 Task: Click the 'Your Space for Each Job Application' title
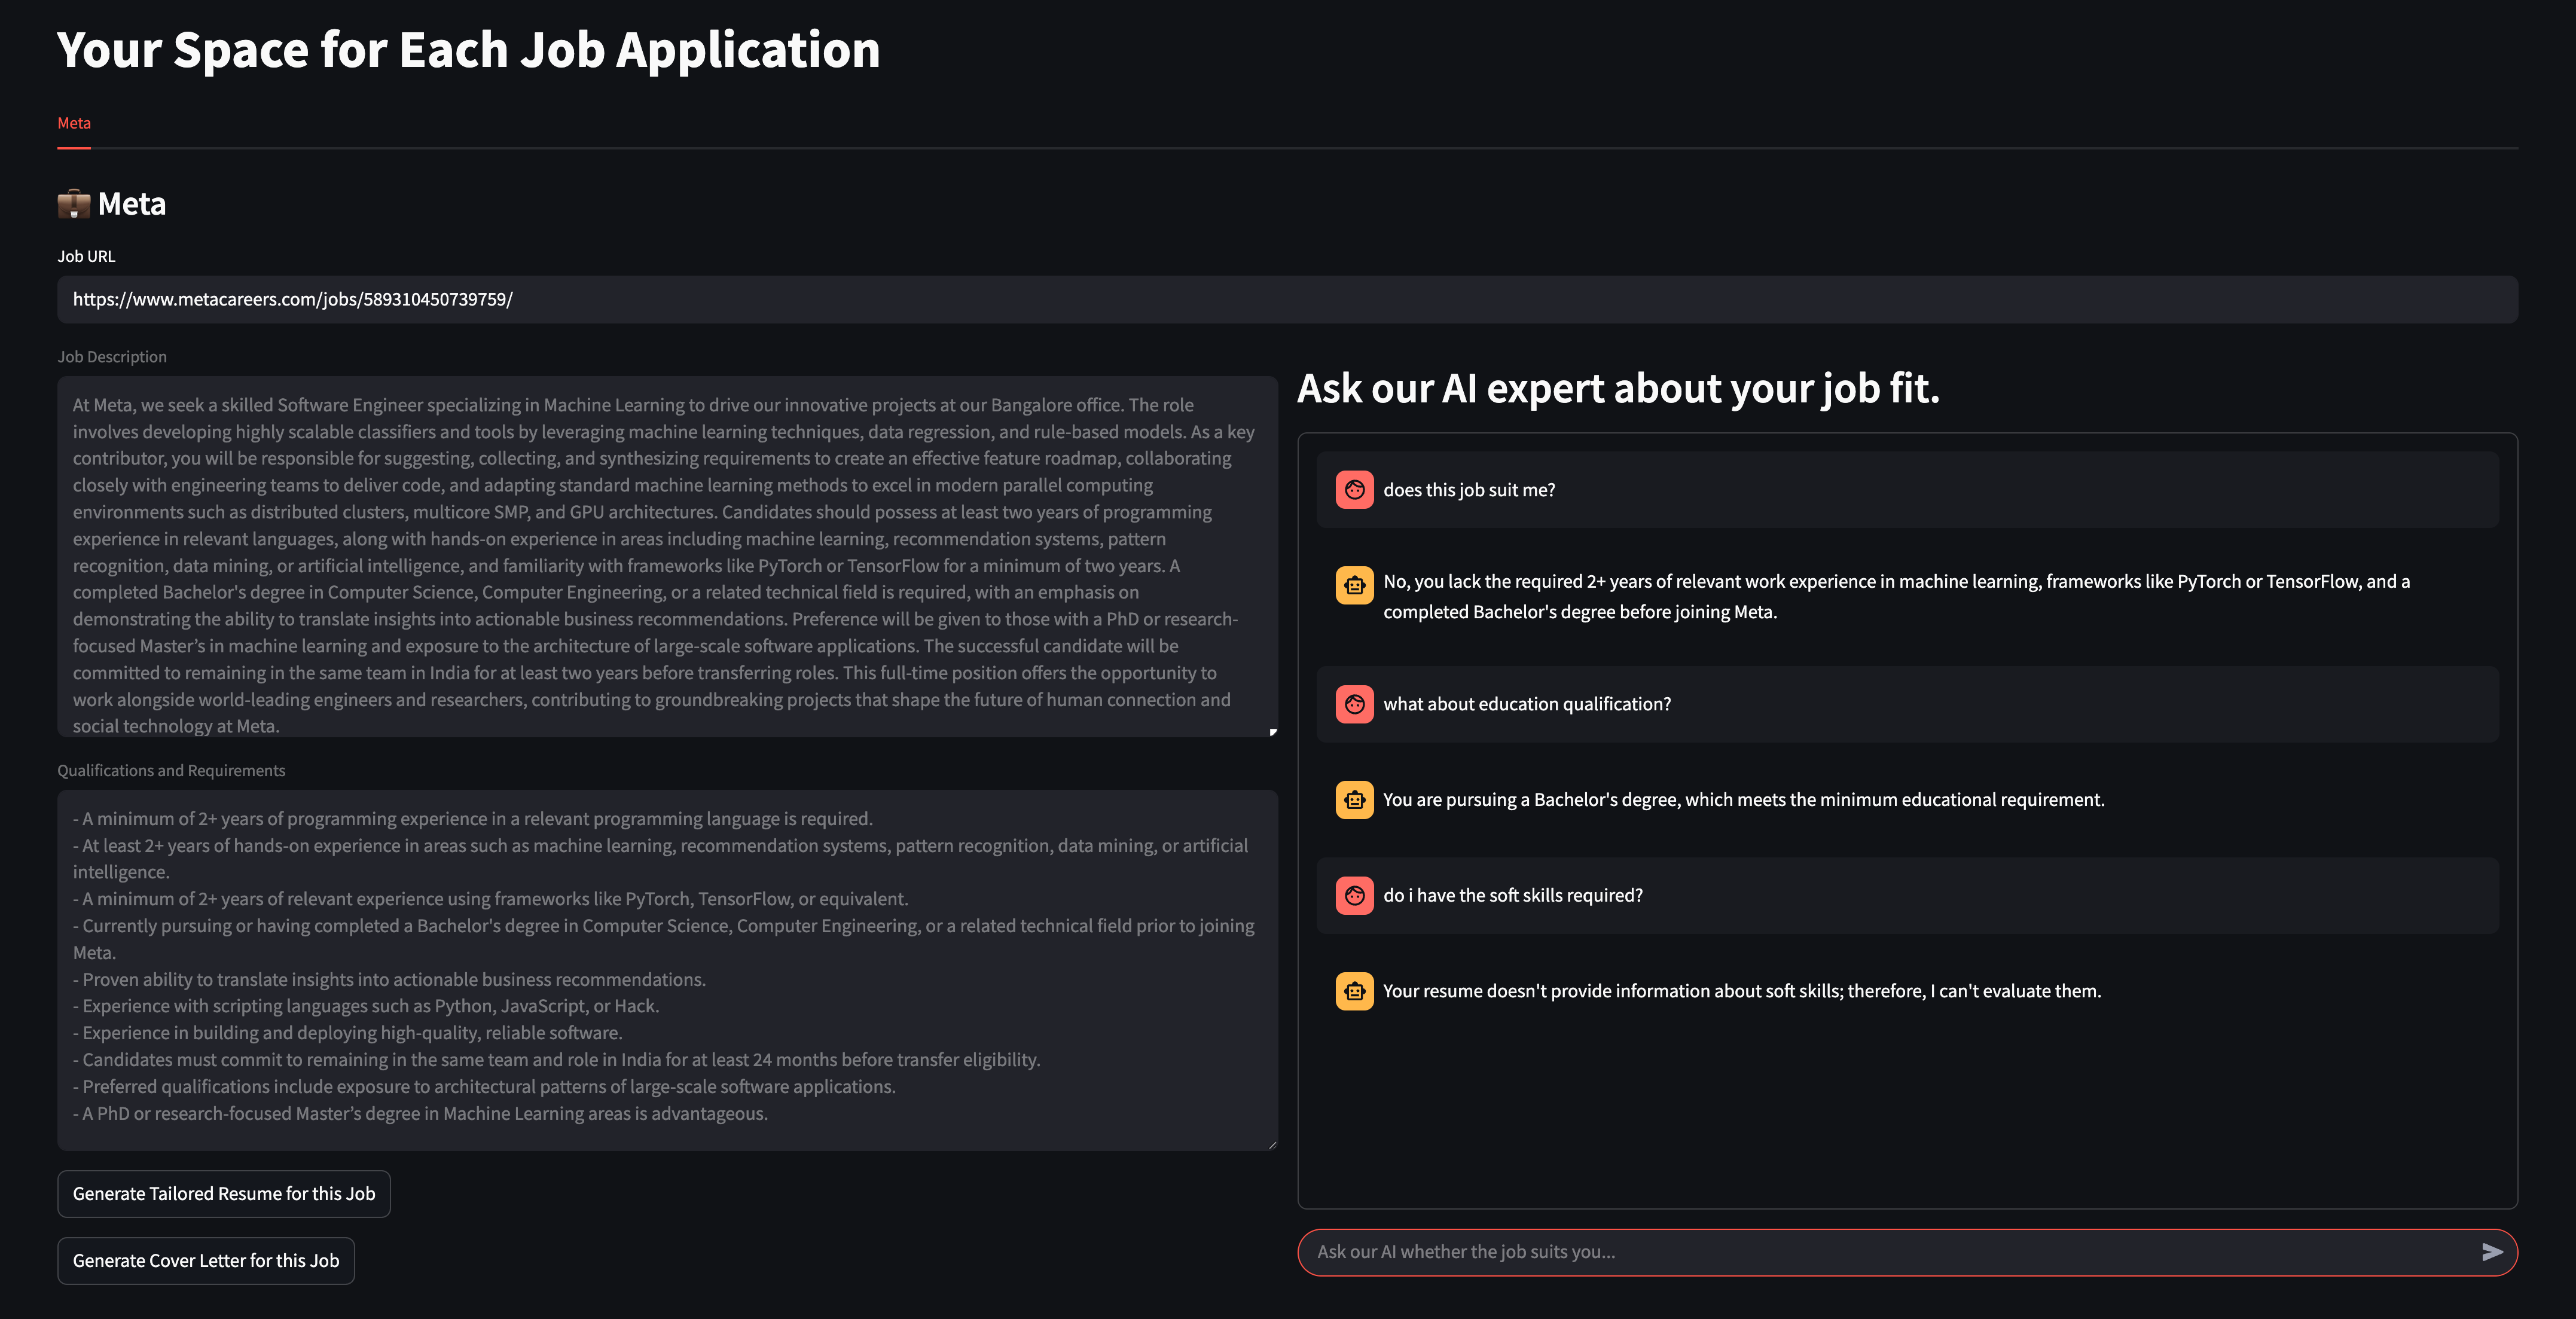[x=468, y=50]
